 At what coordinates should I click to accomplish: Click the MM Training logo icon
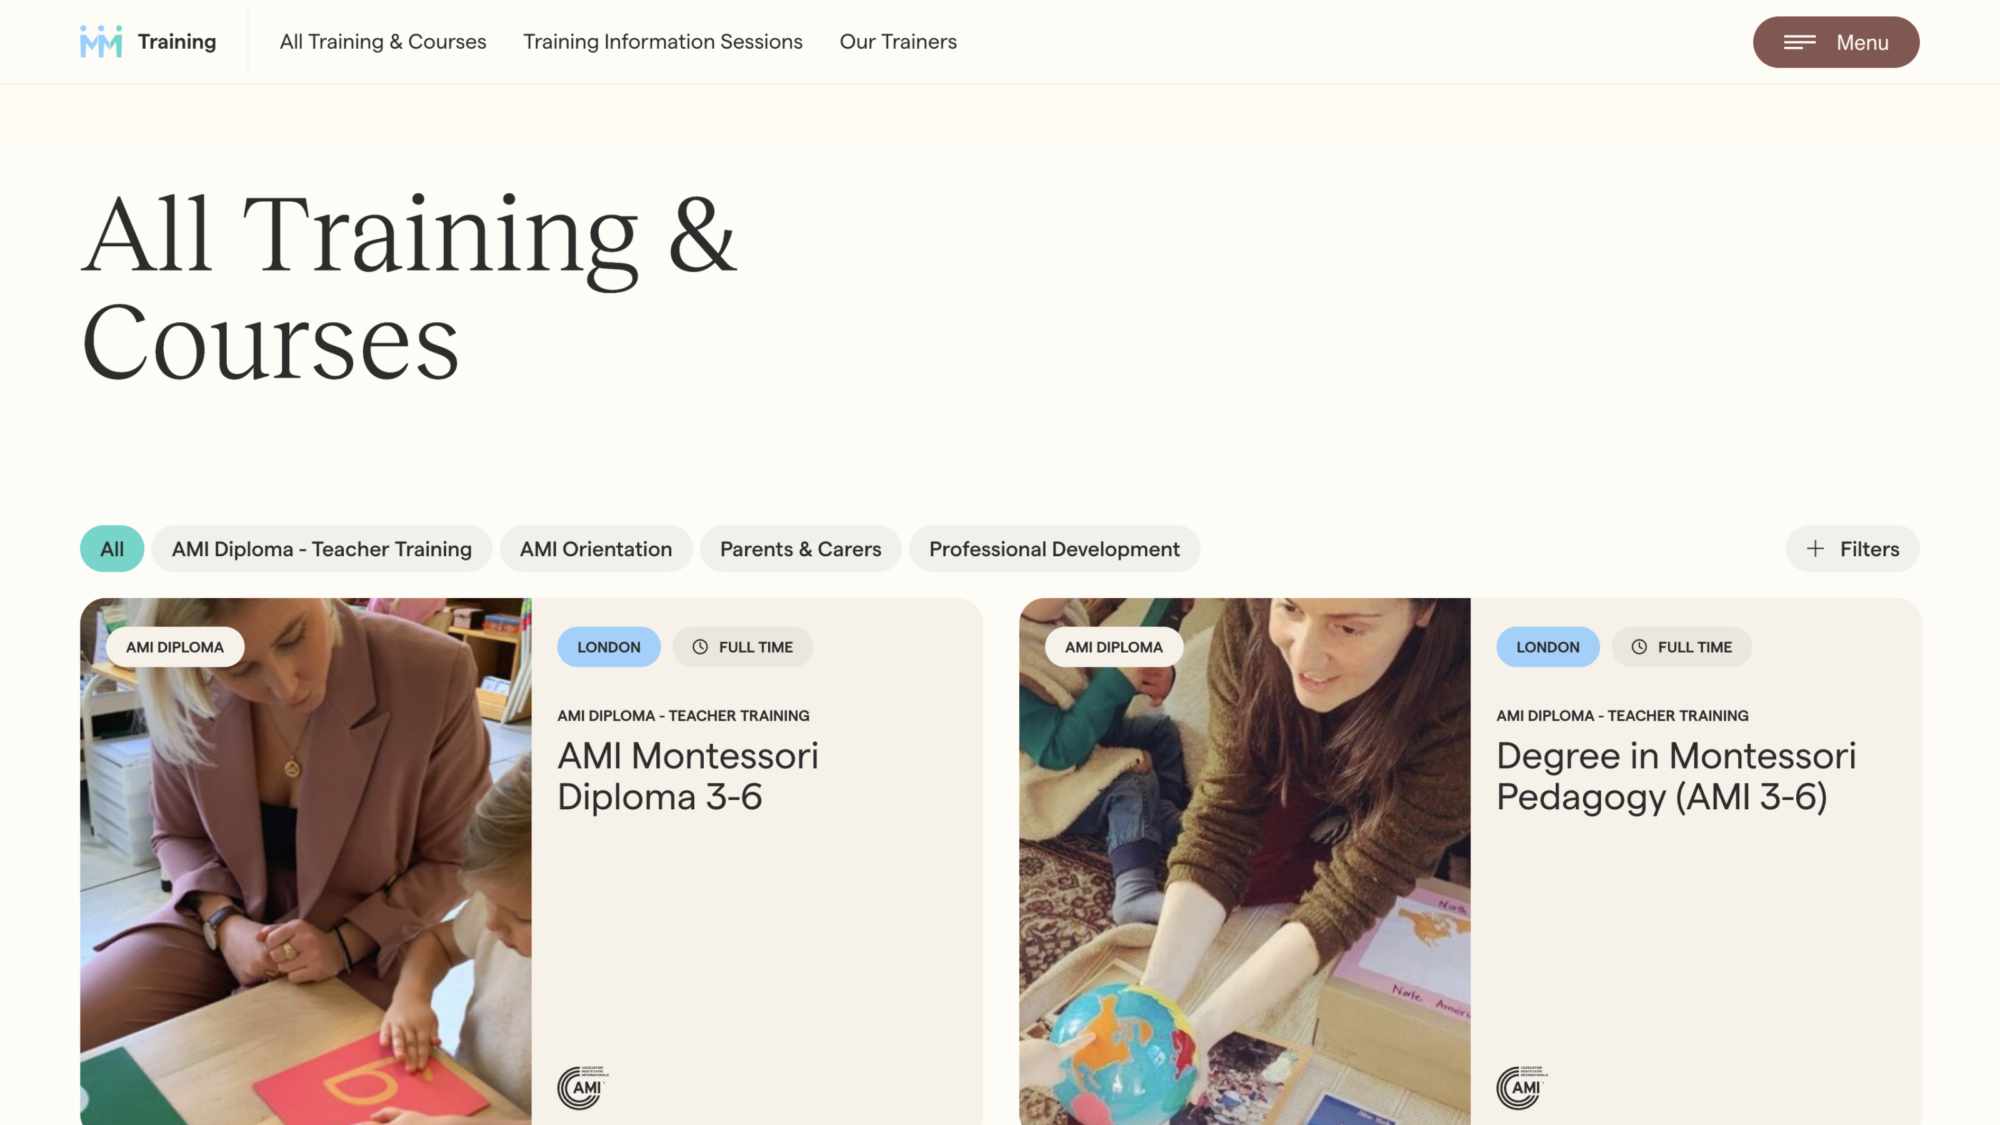point(101,42)
